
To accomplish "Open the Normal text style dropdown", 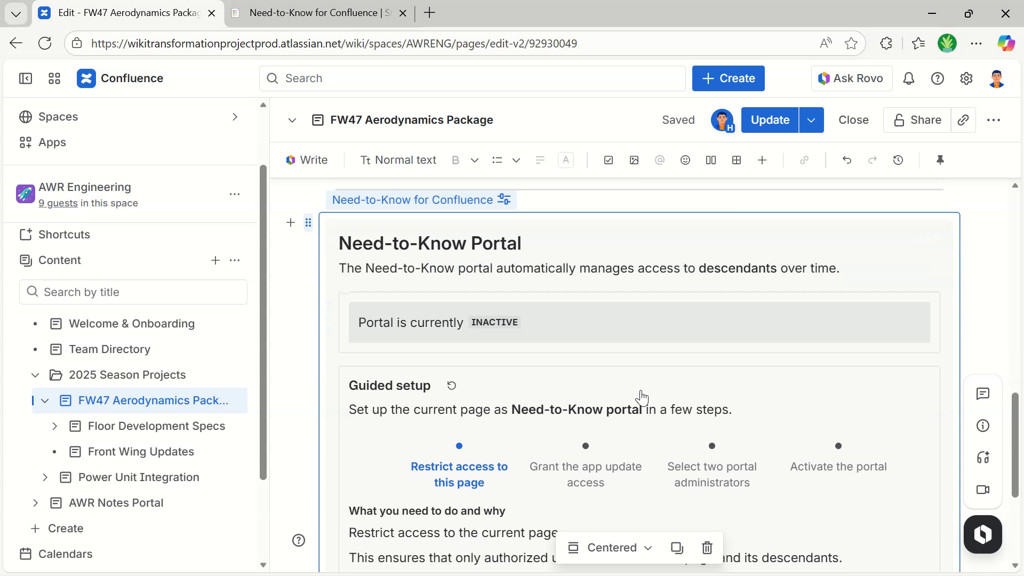I will 399,160.
